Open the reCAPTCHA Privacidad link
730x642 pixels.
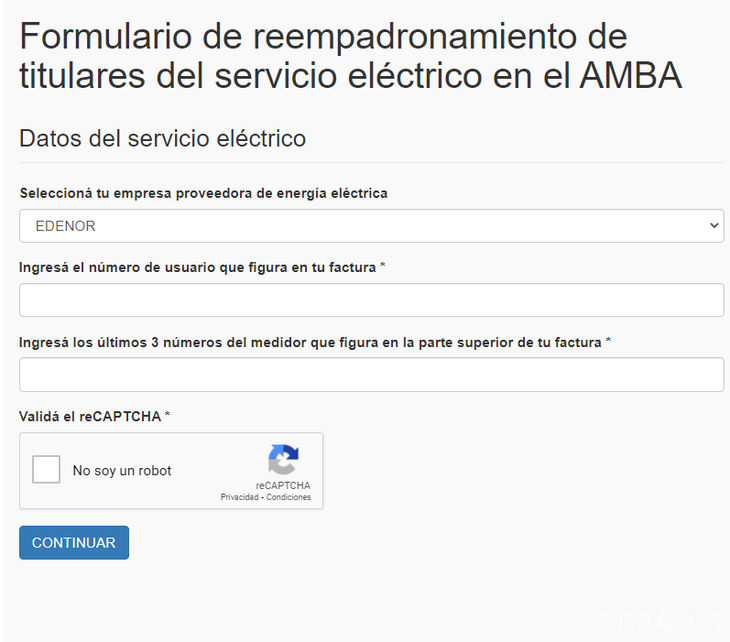click(x=241, y=497)
